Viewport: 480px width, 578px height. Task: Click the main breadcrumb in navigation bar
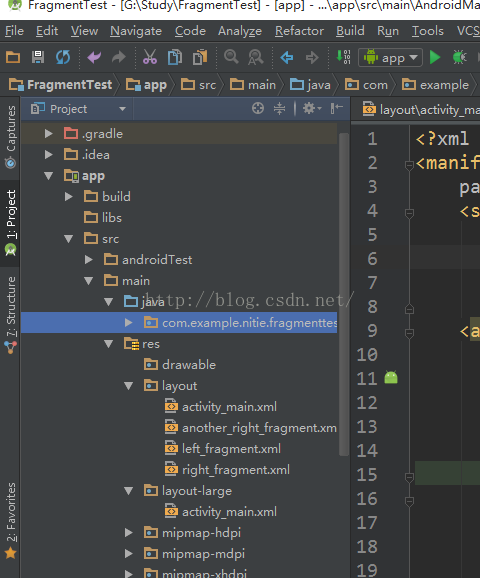pos(253,85)
